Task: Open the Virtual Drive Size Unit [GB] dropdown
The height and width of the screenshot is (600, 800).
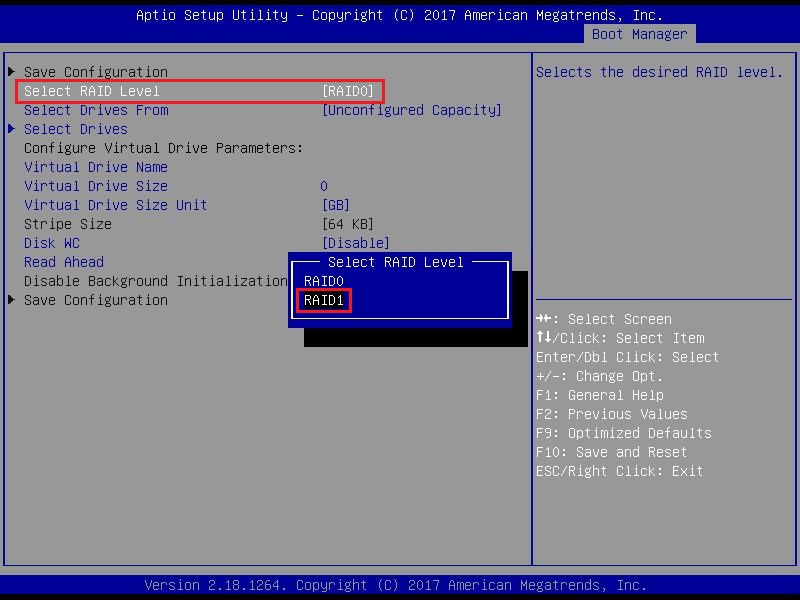Action: [x=335, y=205]
